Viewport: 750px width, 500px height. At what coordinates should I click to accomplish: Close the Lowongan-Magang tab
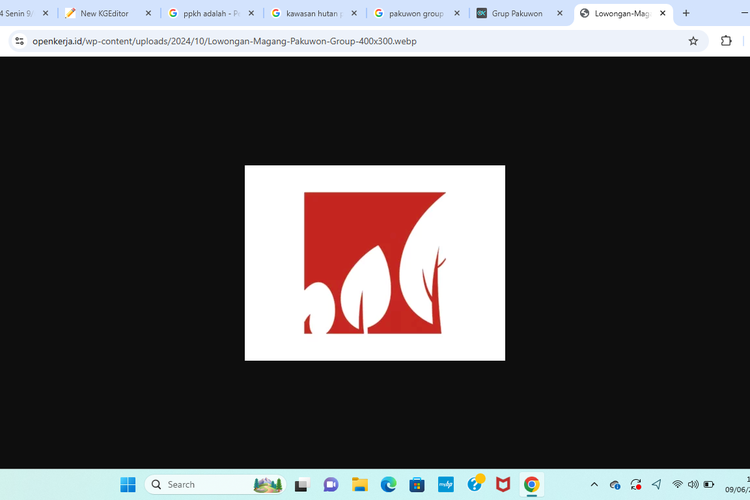[662, 13]
